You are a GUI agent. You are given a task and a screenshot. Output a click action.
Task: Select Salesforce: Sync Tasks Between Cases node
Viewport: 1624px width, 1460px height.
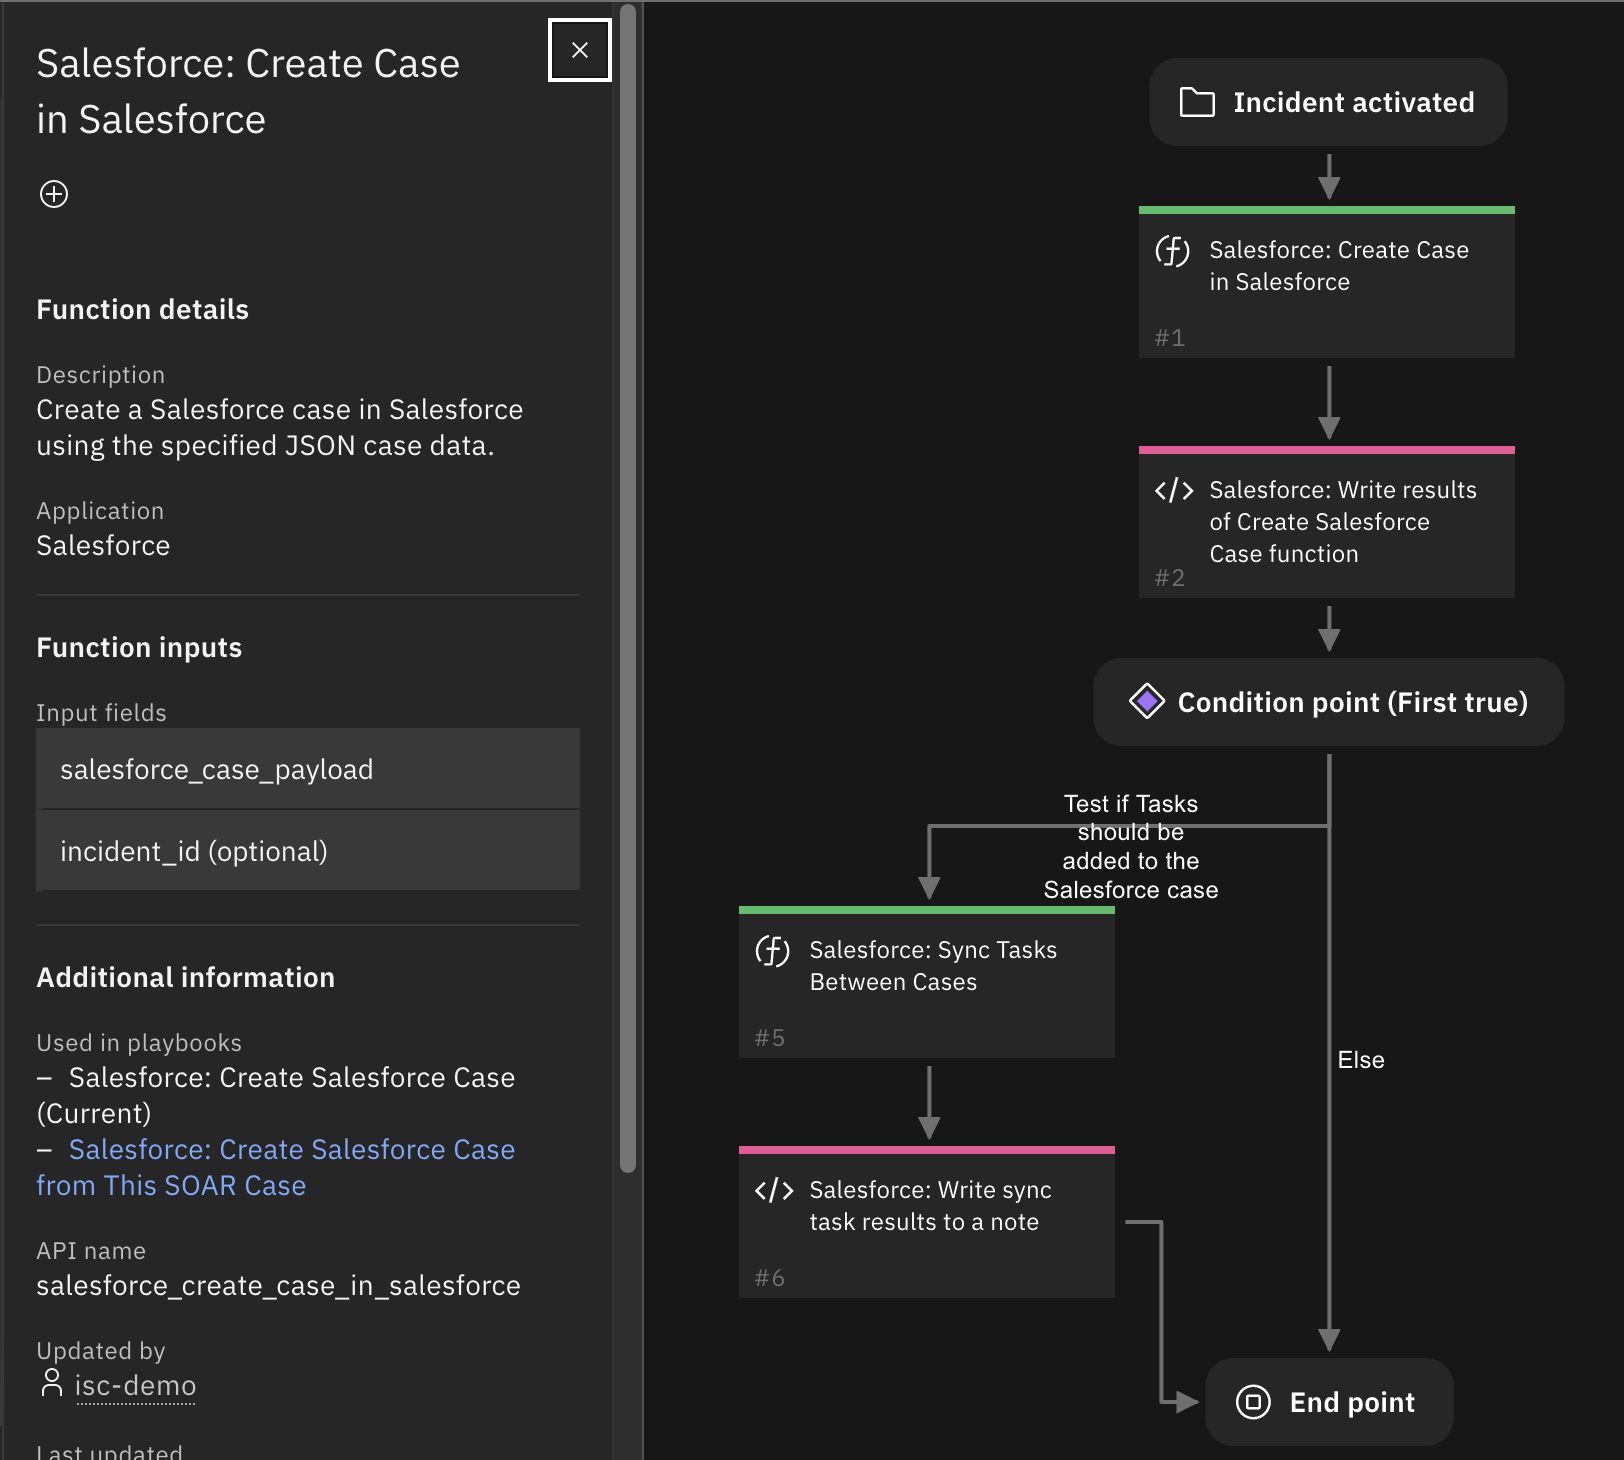(x=927, y=982)
